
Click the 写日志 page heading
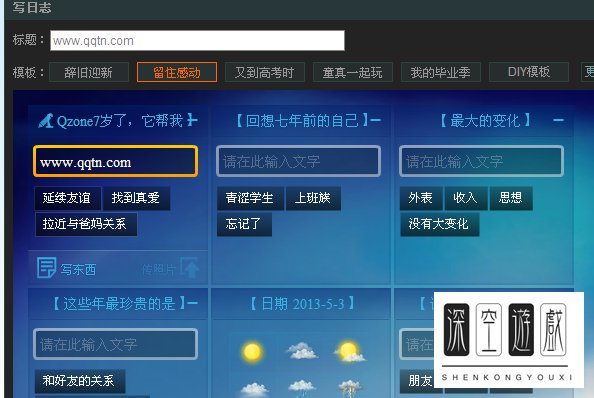pyautogui.click(x=32, y=8)
